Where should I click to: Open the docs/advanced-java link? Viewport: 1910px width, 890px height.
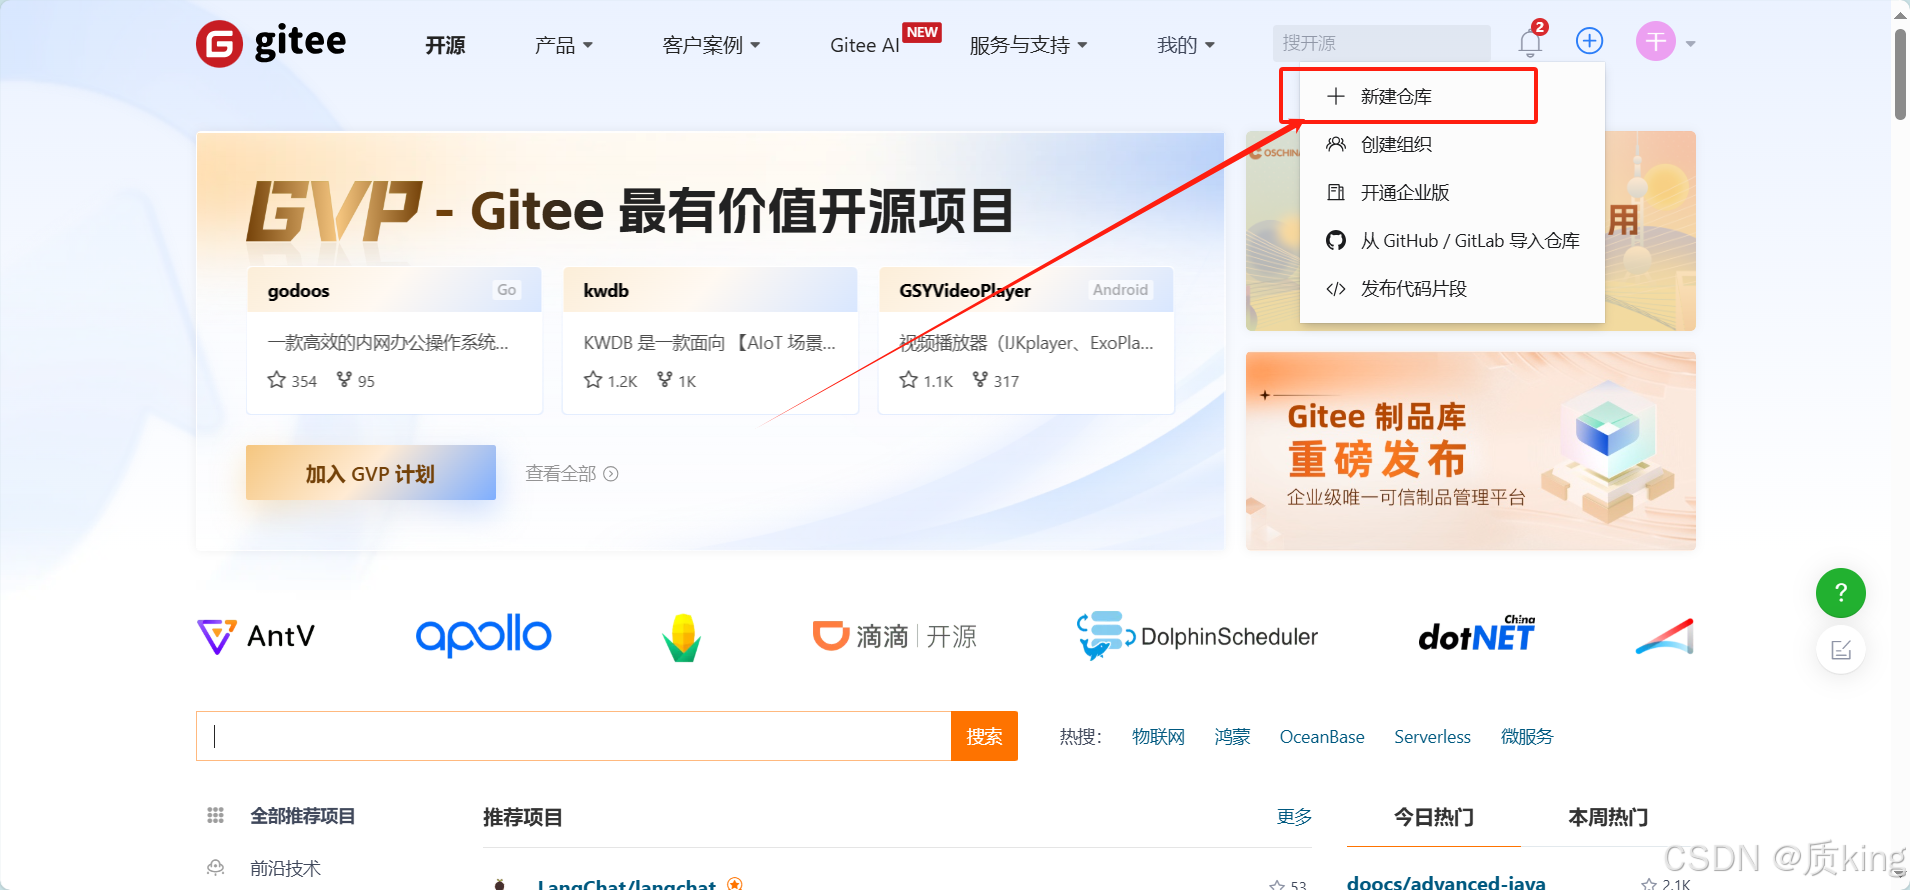pyautogui.click(x=1446, y=882)
